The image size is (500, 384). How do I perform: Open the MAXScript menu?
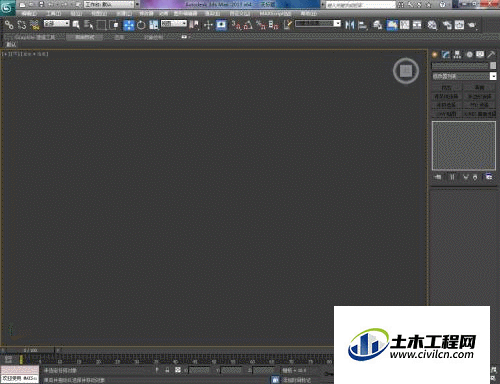tap(275, 14)
